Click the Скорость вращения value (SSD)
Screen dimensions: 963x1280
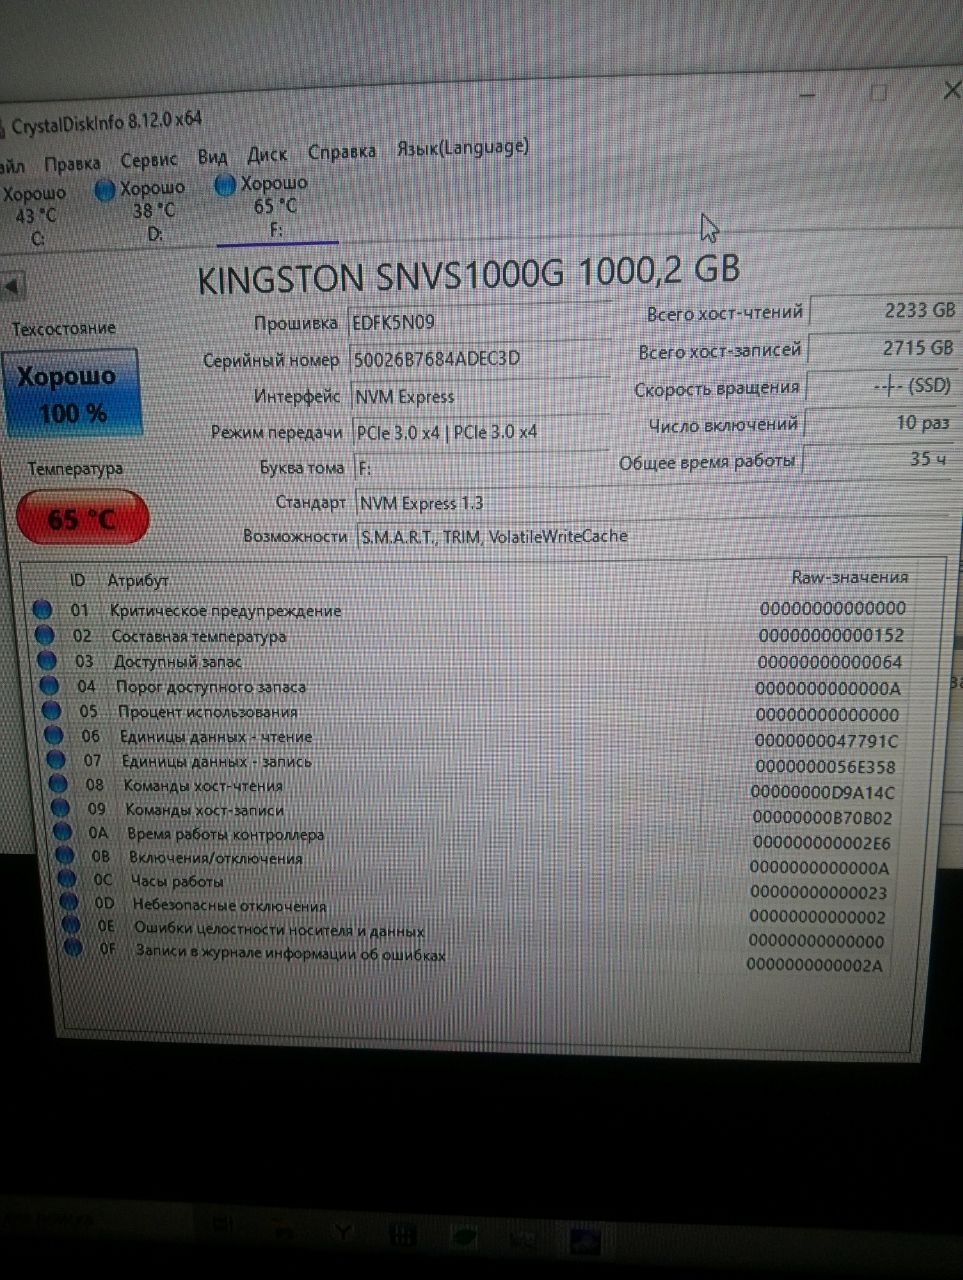tap(880, 386)
